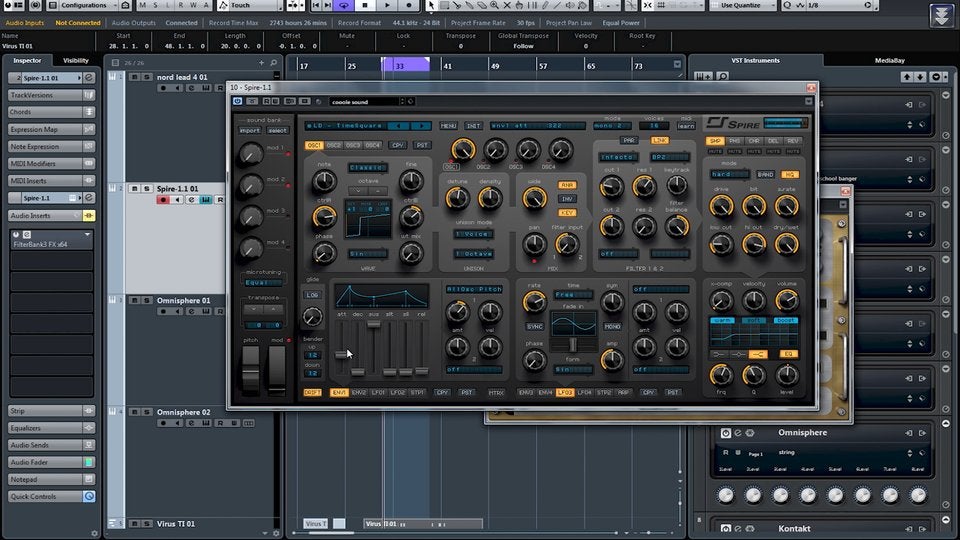This screenshot has width=960, height=540.
Task: Pick the Mute (X) tool in the toolbar
Action: coord(507,6)
